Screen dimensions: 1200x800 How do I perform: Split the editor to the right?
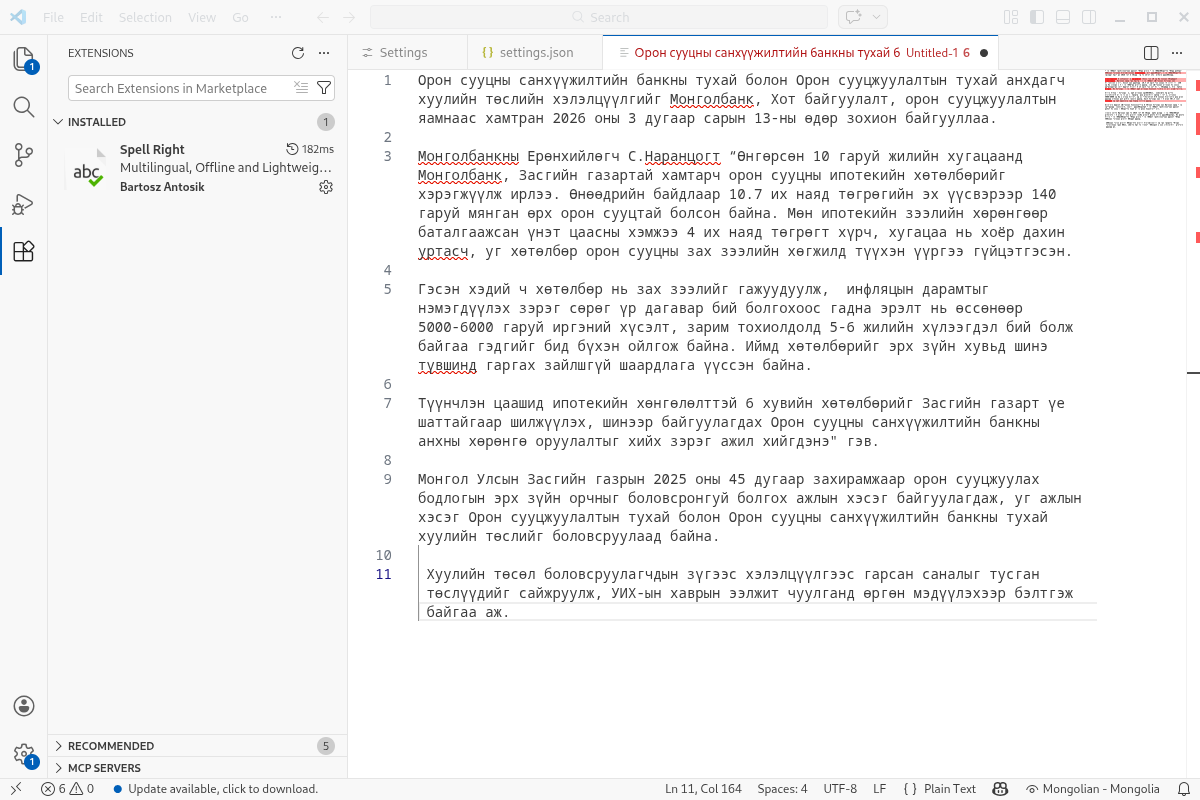(1150, 52)
